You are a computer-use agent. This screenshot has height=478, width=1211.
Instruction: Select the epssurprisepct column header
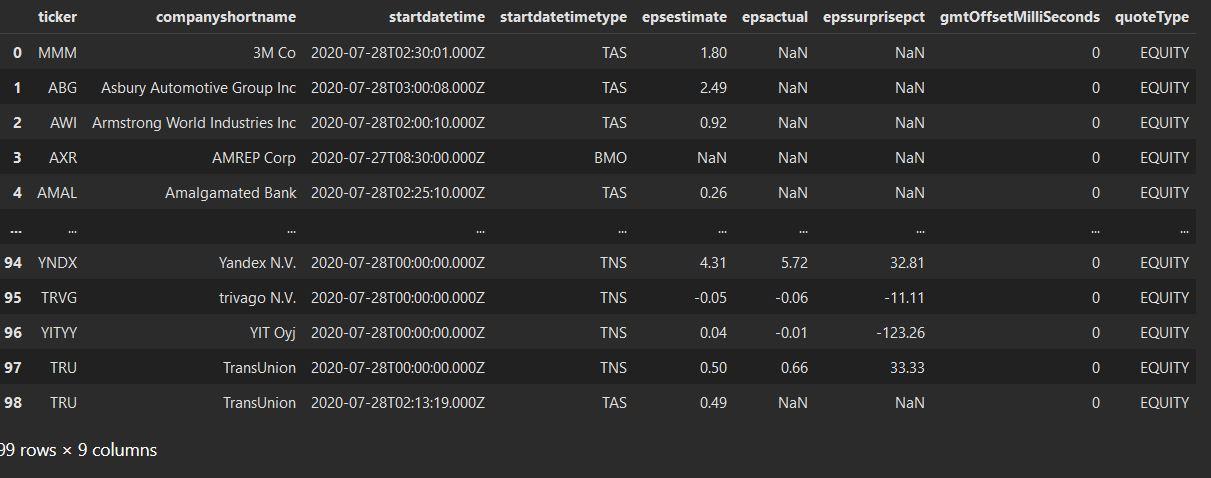[x=873, y=17]
